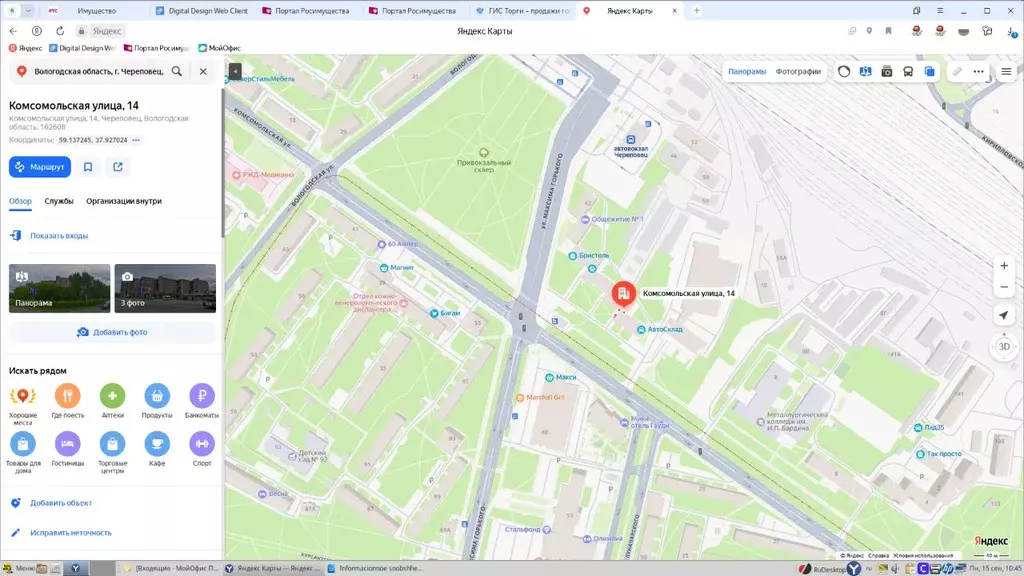1024x576 pixels.
Task: Zoom in the map with plus
Action: click(1004, 266)
